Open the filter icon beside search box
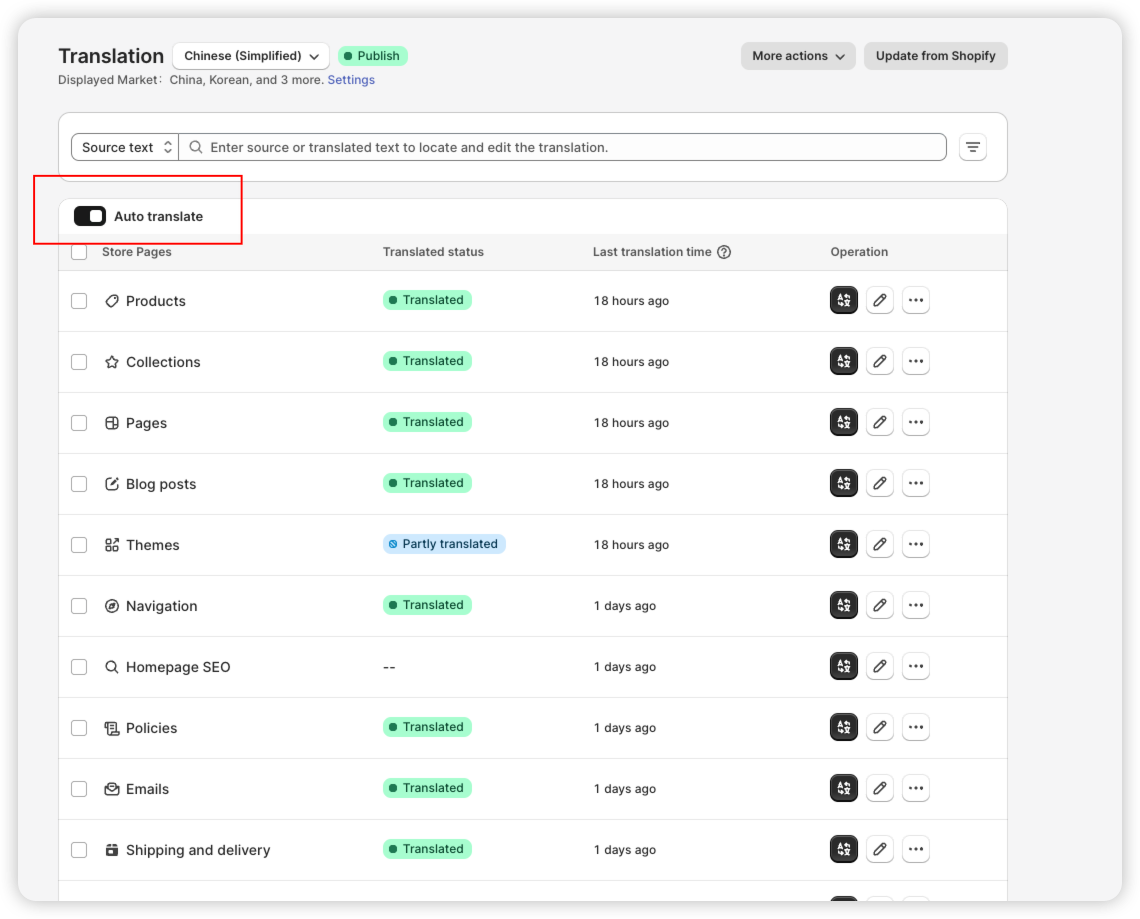This screenshot has height=919, width=1140. point(973,148)
